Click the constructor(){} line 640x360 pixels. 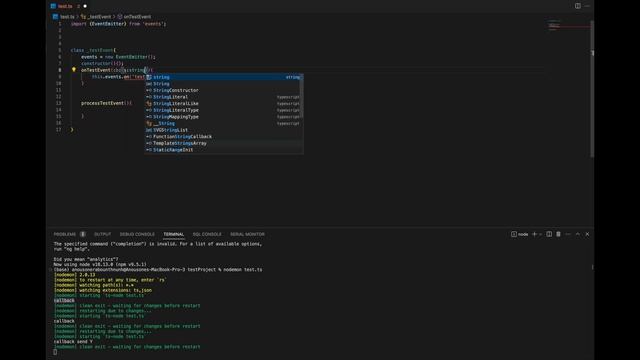coord(102,64)
